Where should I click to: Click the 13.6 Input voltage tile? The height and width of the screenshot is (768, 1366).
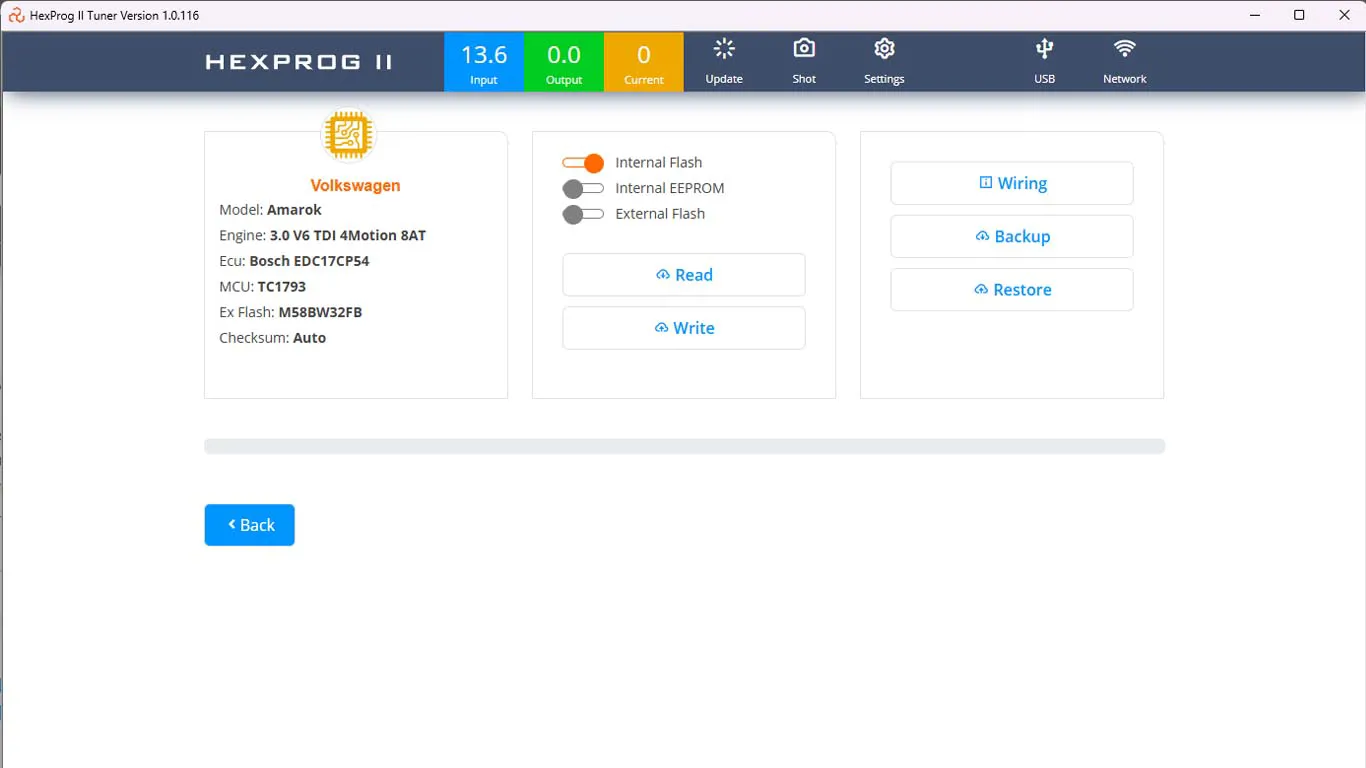point(484,62)
